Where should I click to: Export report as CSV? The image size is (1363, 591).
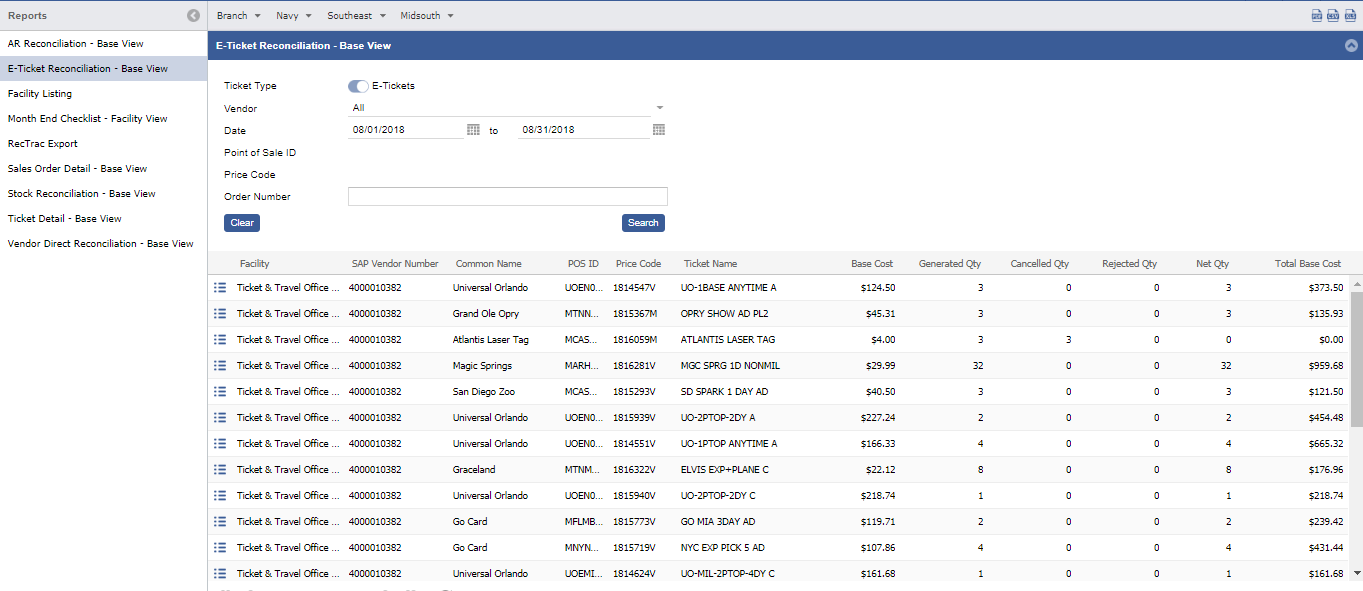tap(1333, 16)
